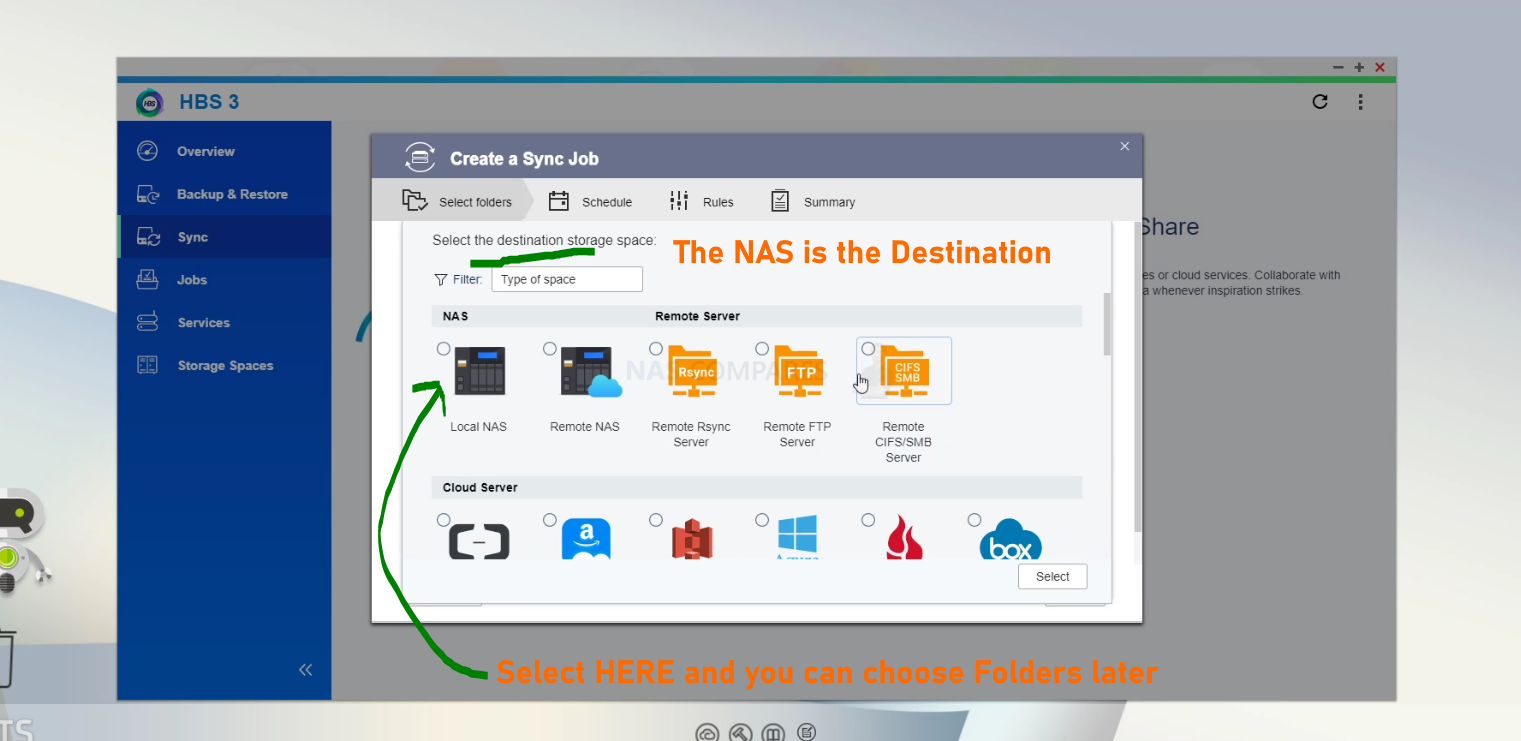Click the orange CIFS SMB server icon
Viewport: 1521px width, 741px height.
[905, 371]
